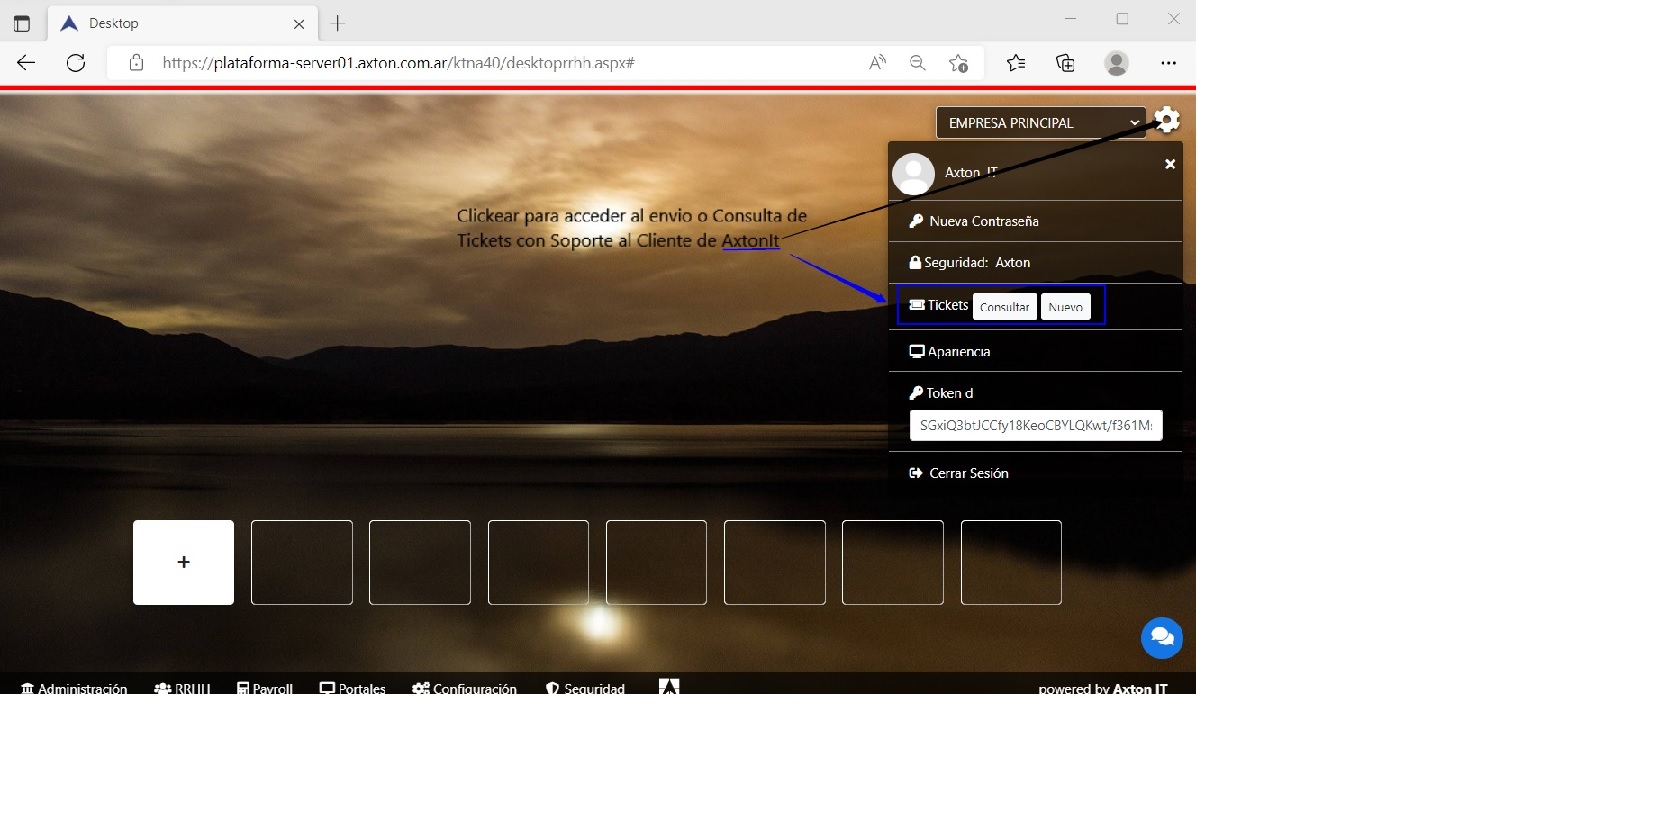This screenshot has height=815, width=1659.
Task: Add page to favorites star icon
Action: (x=958, y=63)
